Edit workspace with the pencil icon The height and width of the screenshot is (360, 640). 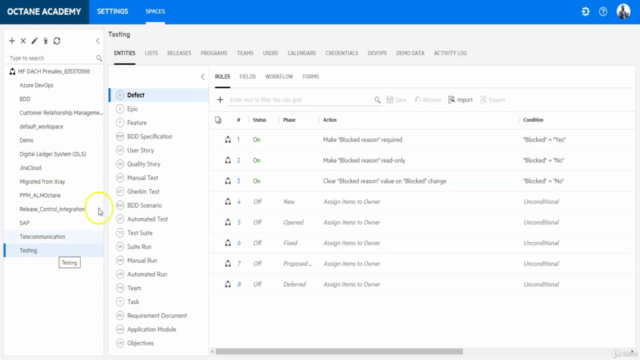pyautogui.click(x=34, y=41)
